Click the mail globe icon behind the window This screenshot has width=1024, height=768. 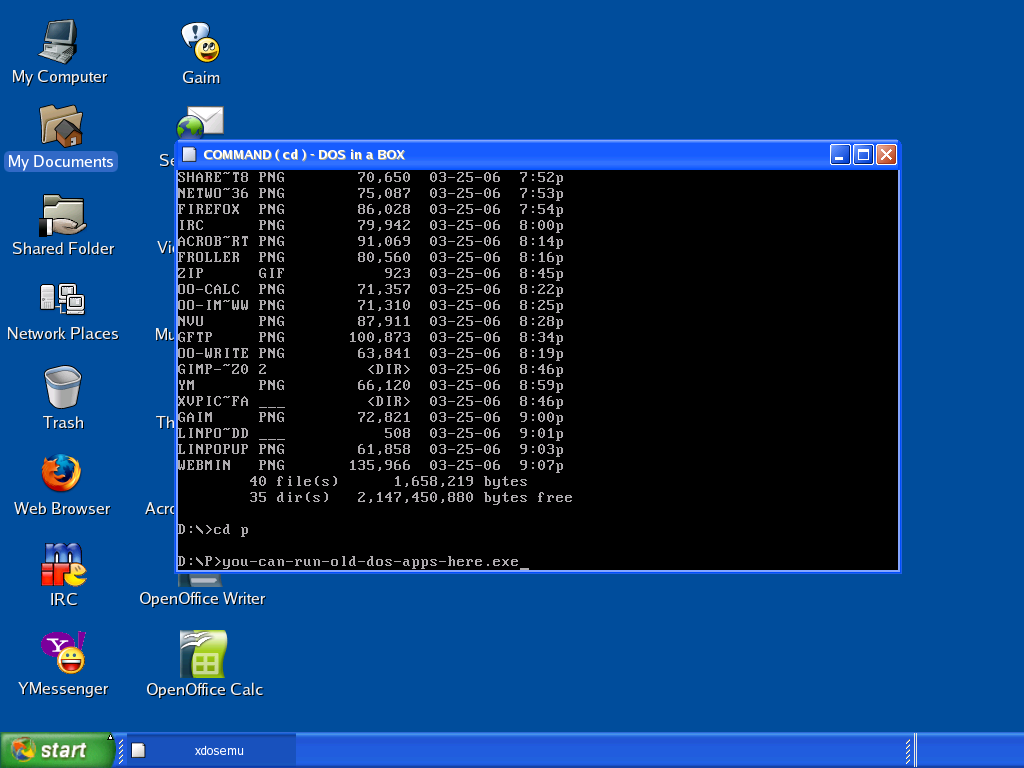point(201,124)
